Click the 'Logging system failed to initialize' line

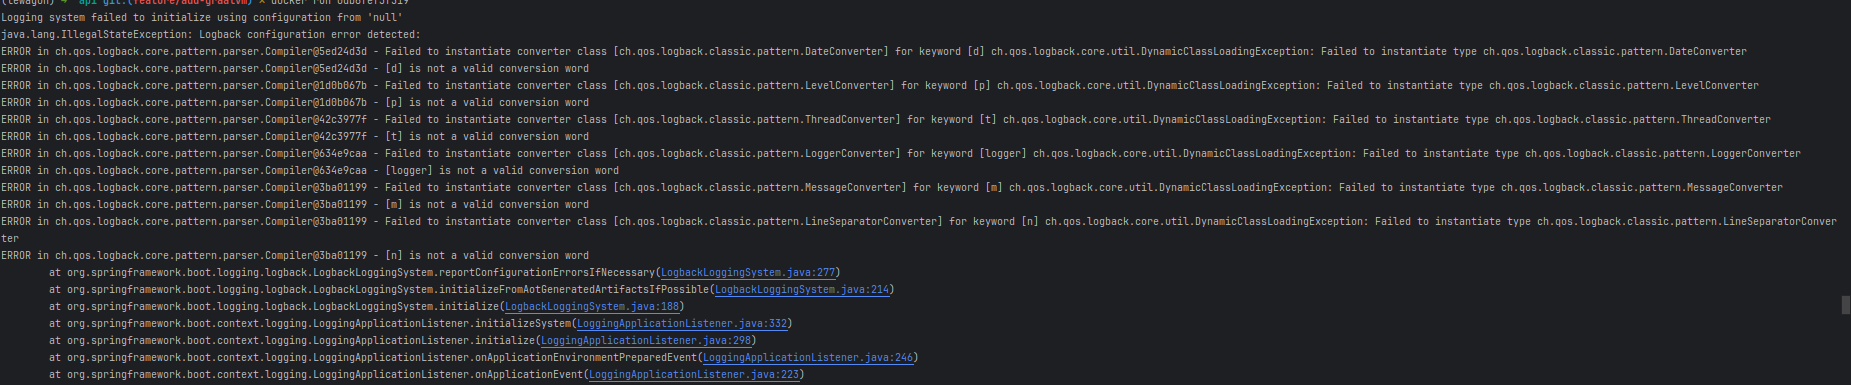coord(202,17)
